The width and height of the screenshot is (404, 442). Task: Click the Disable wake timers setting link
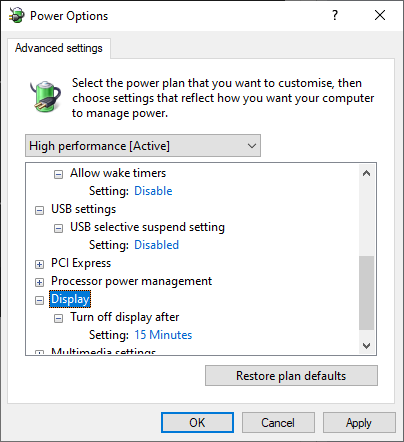click(153, 191)
